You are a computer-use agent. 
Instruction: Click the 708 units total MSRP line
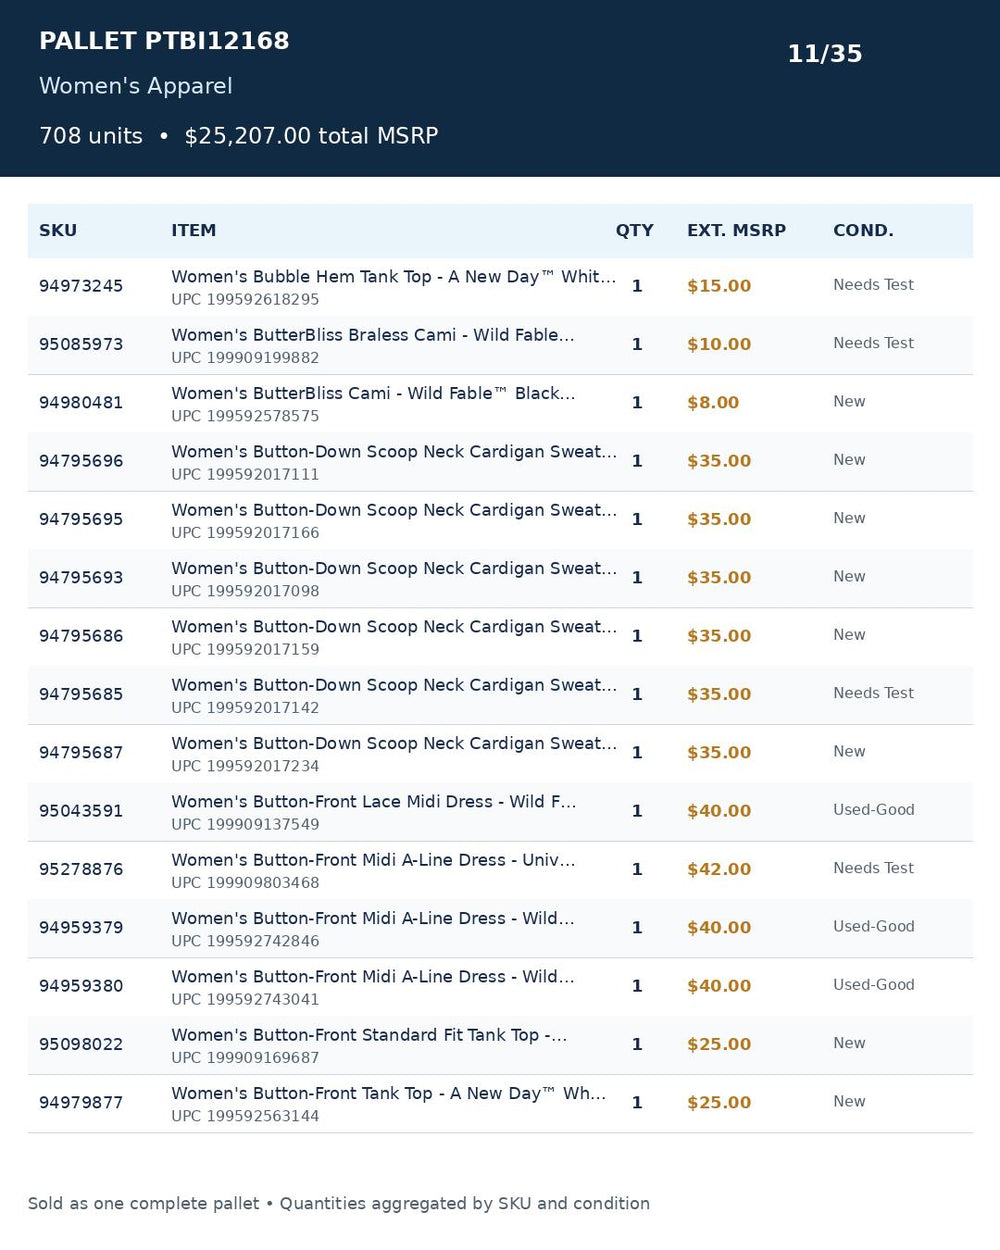(x=239, y=136)
